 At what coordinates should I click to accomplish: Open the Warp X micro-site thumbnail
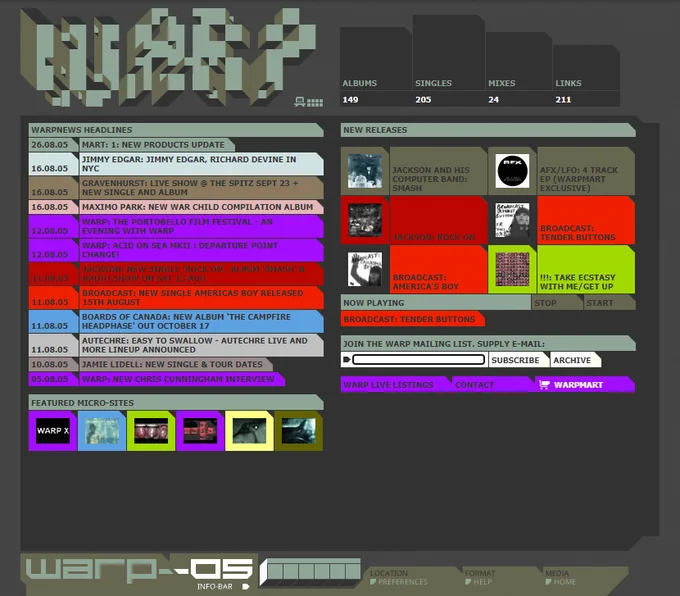pyautogui.click(x=52, y=431)
